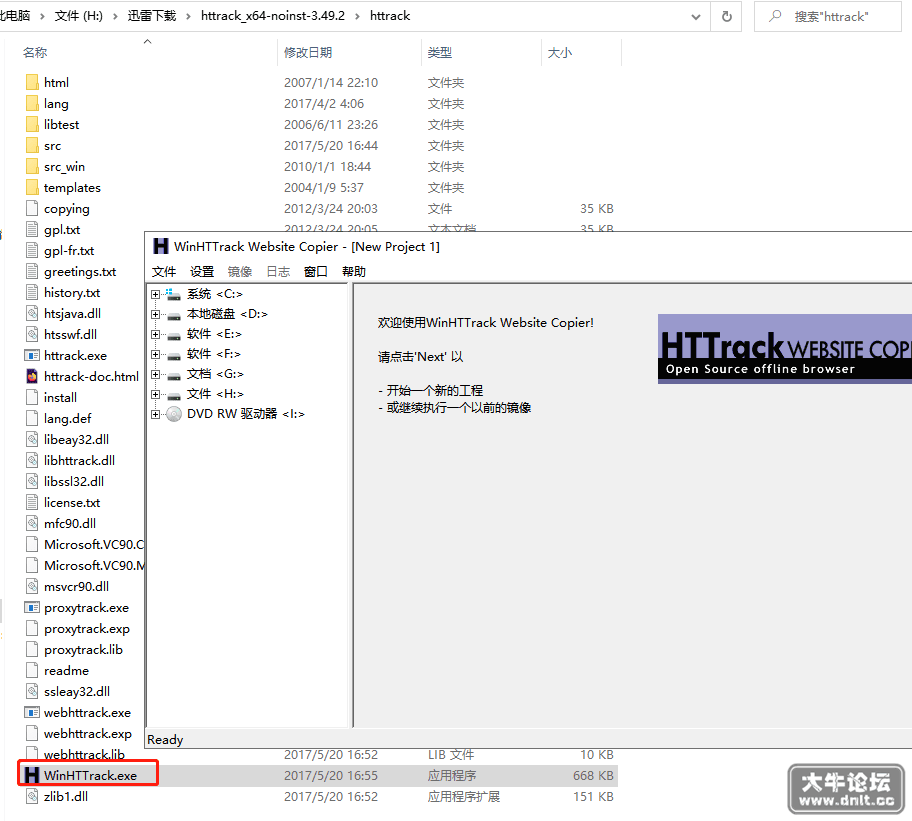The height and width of the screenshot is (821, 912).
Task: Select the DVD RW 驱动器 <I:> tree item
Action: click(x=245, y=414)
